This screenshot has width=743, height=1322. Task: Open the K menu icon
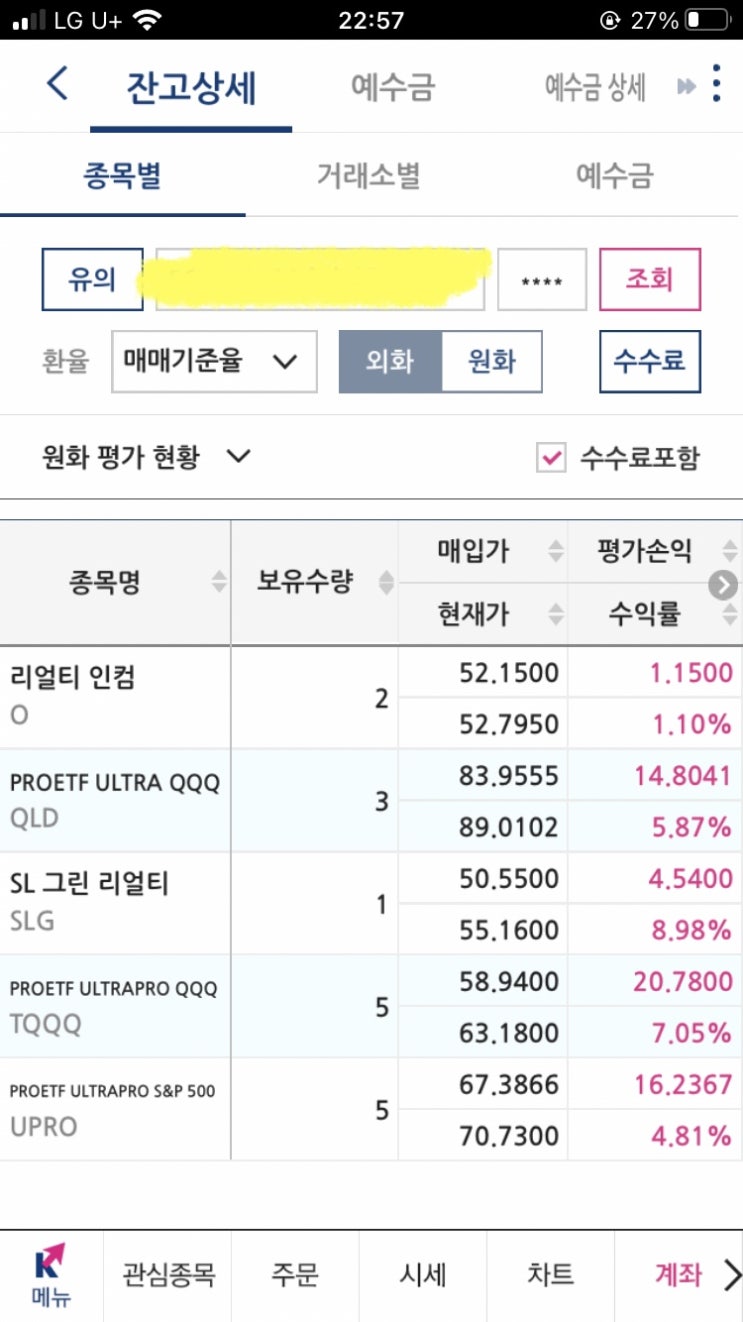pyautogui.click(x=50, y=1275)
